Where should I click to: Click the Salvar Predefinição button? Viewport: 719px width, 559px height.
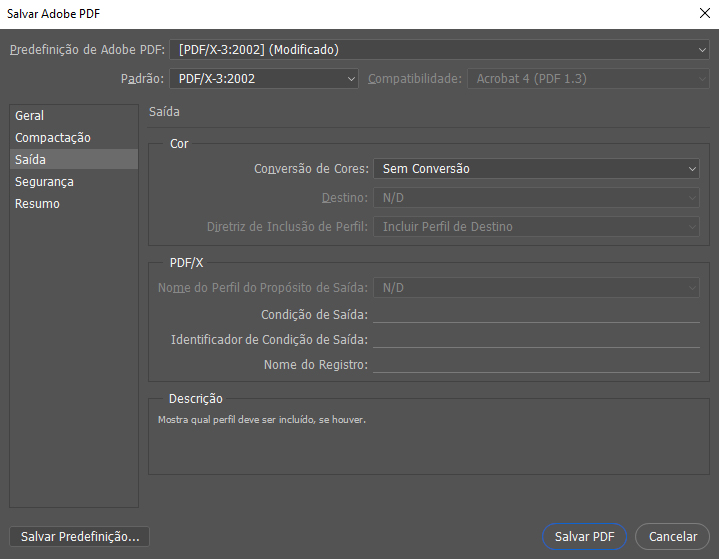point(79,537)
